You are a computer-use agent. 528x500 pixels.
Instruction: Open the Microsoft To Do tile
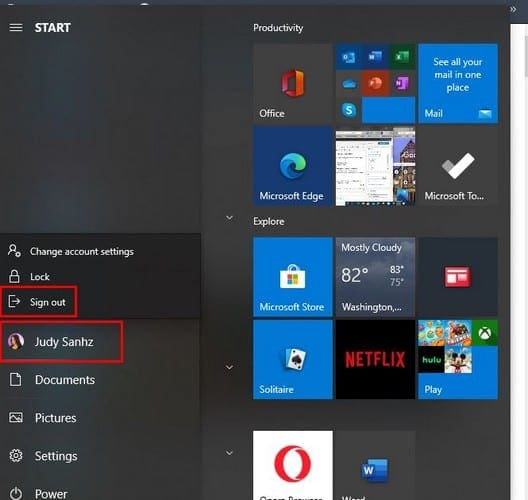tap(458, 166)
